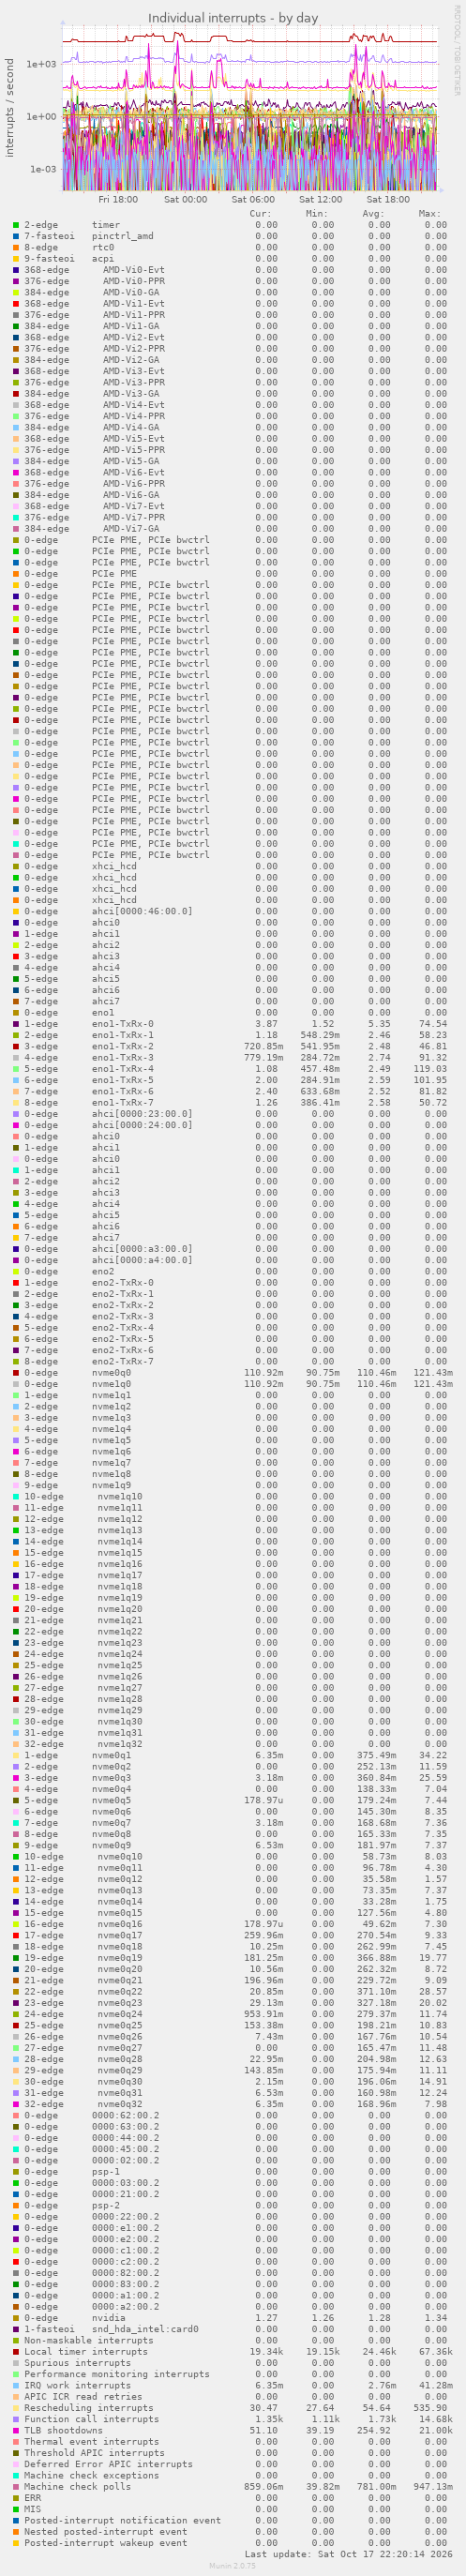Select the "nvidia" legend entry
The width and height of the screenshot is (466, 2576).
109,2317
